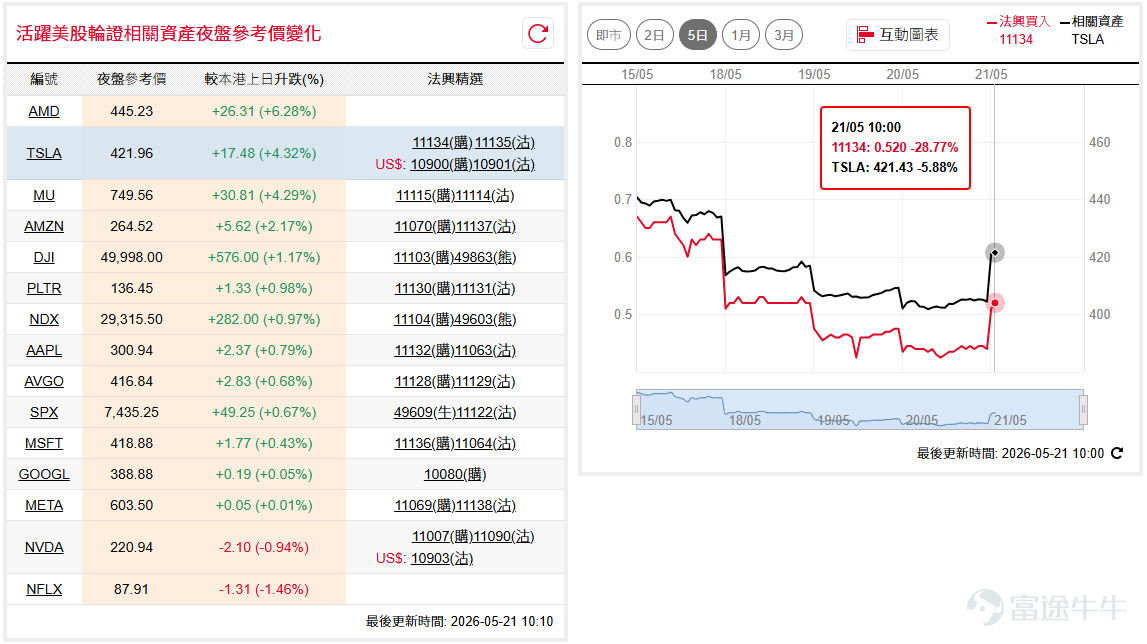Refresh the night session reference price table
This screenshot has height=644, width=1147.
pos(538,34)
